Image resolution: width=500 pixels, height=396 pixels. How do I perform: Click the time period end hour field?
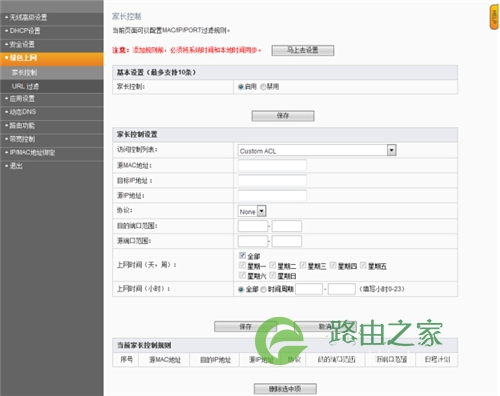[342, 289]
